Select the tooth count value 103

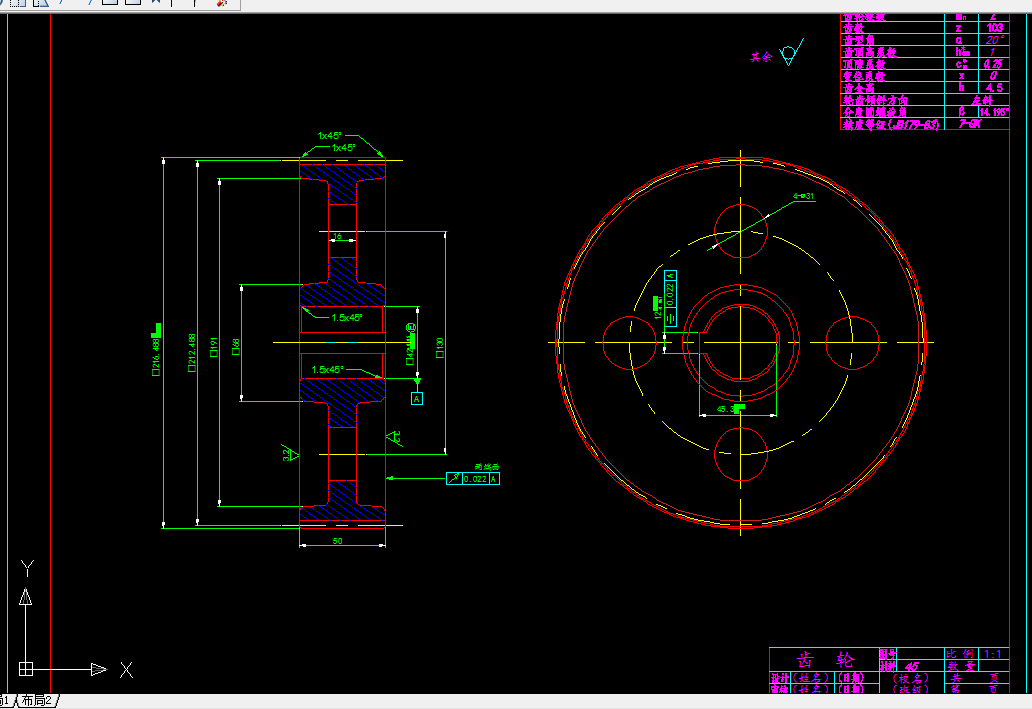click(994, 28)
